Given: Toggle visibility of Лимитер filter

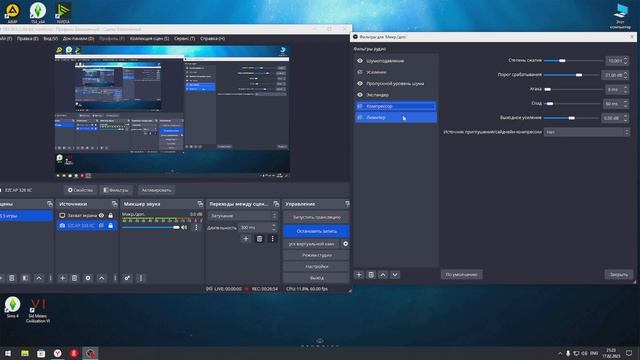Looking at the screenshot, I should coord(360,118).
